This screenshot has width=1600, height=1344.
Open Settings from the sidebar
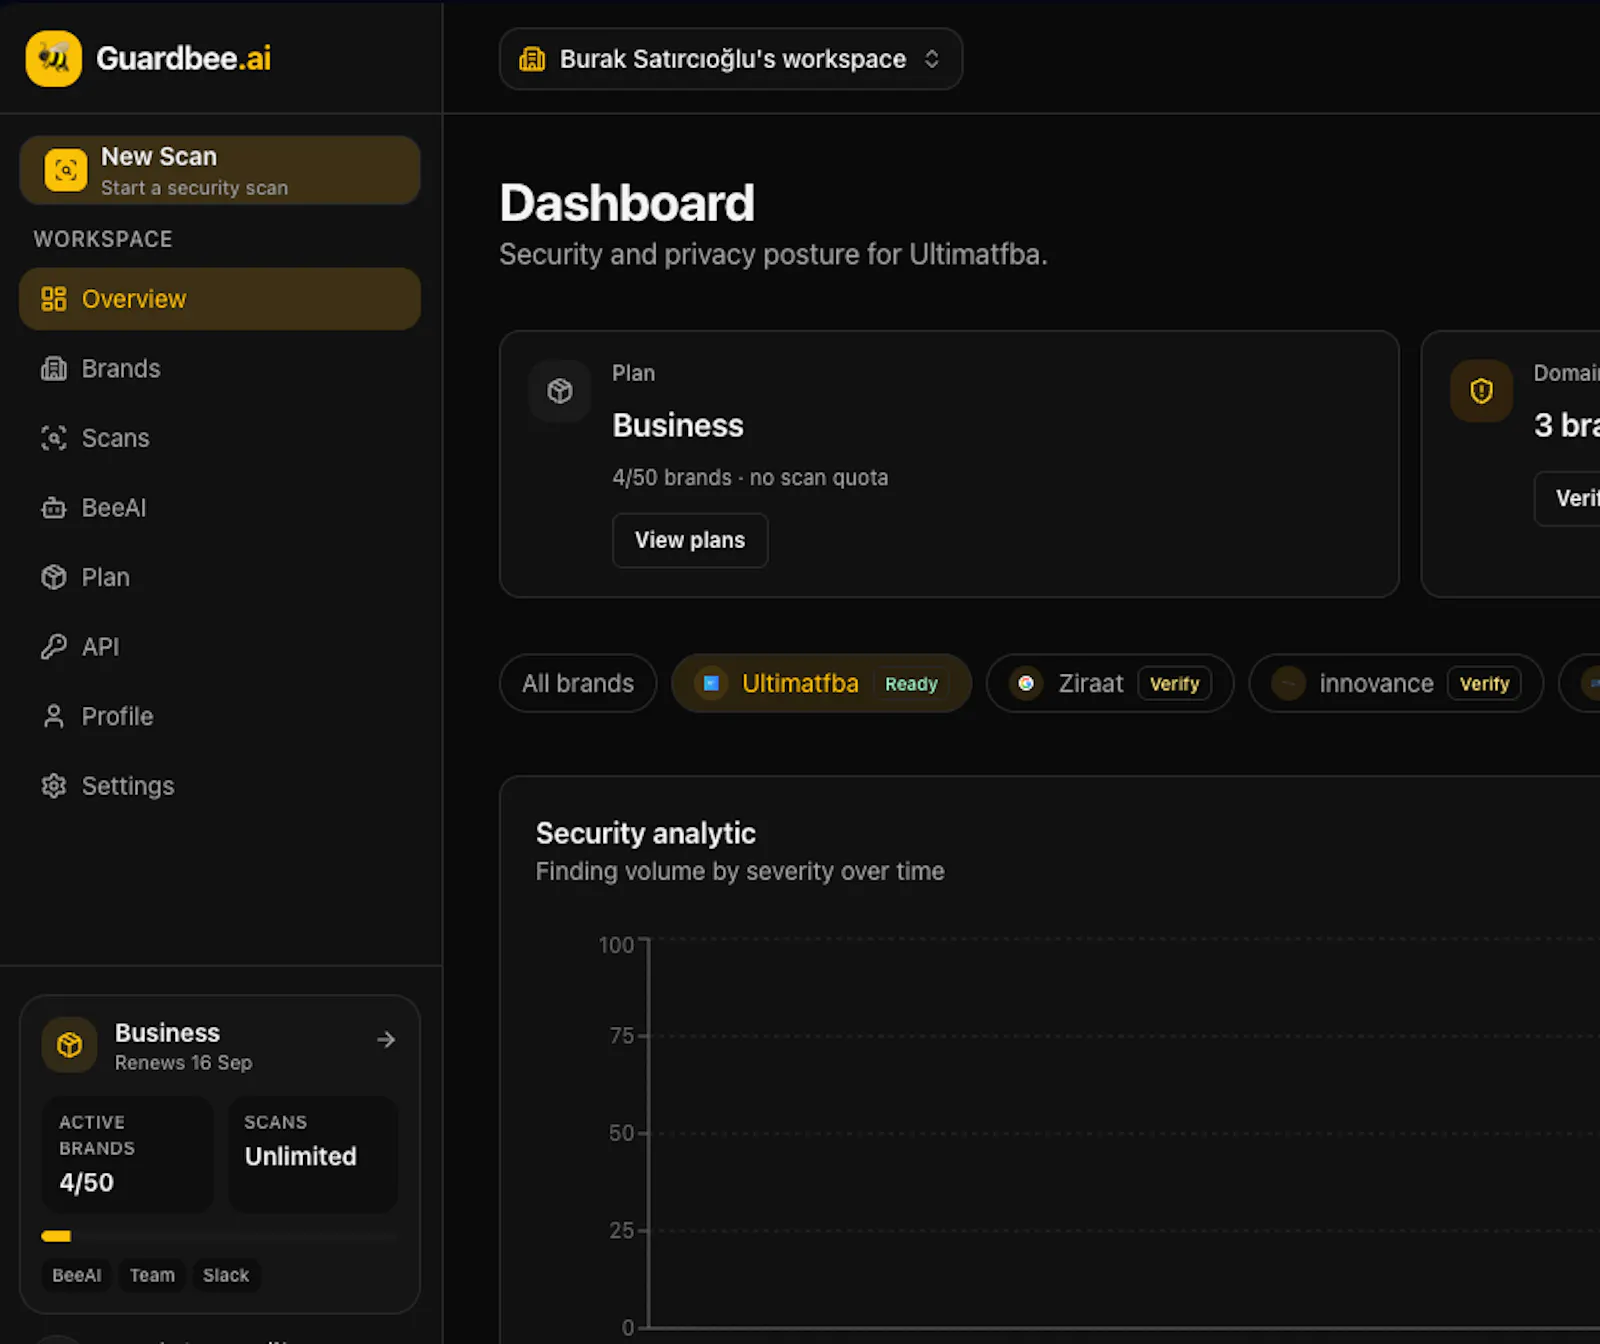pos(220,786)
